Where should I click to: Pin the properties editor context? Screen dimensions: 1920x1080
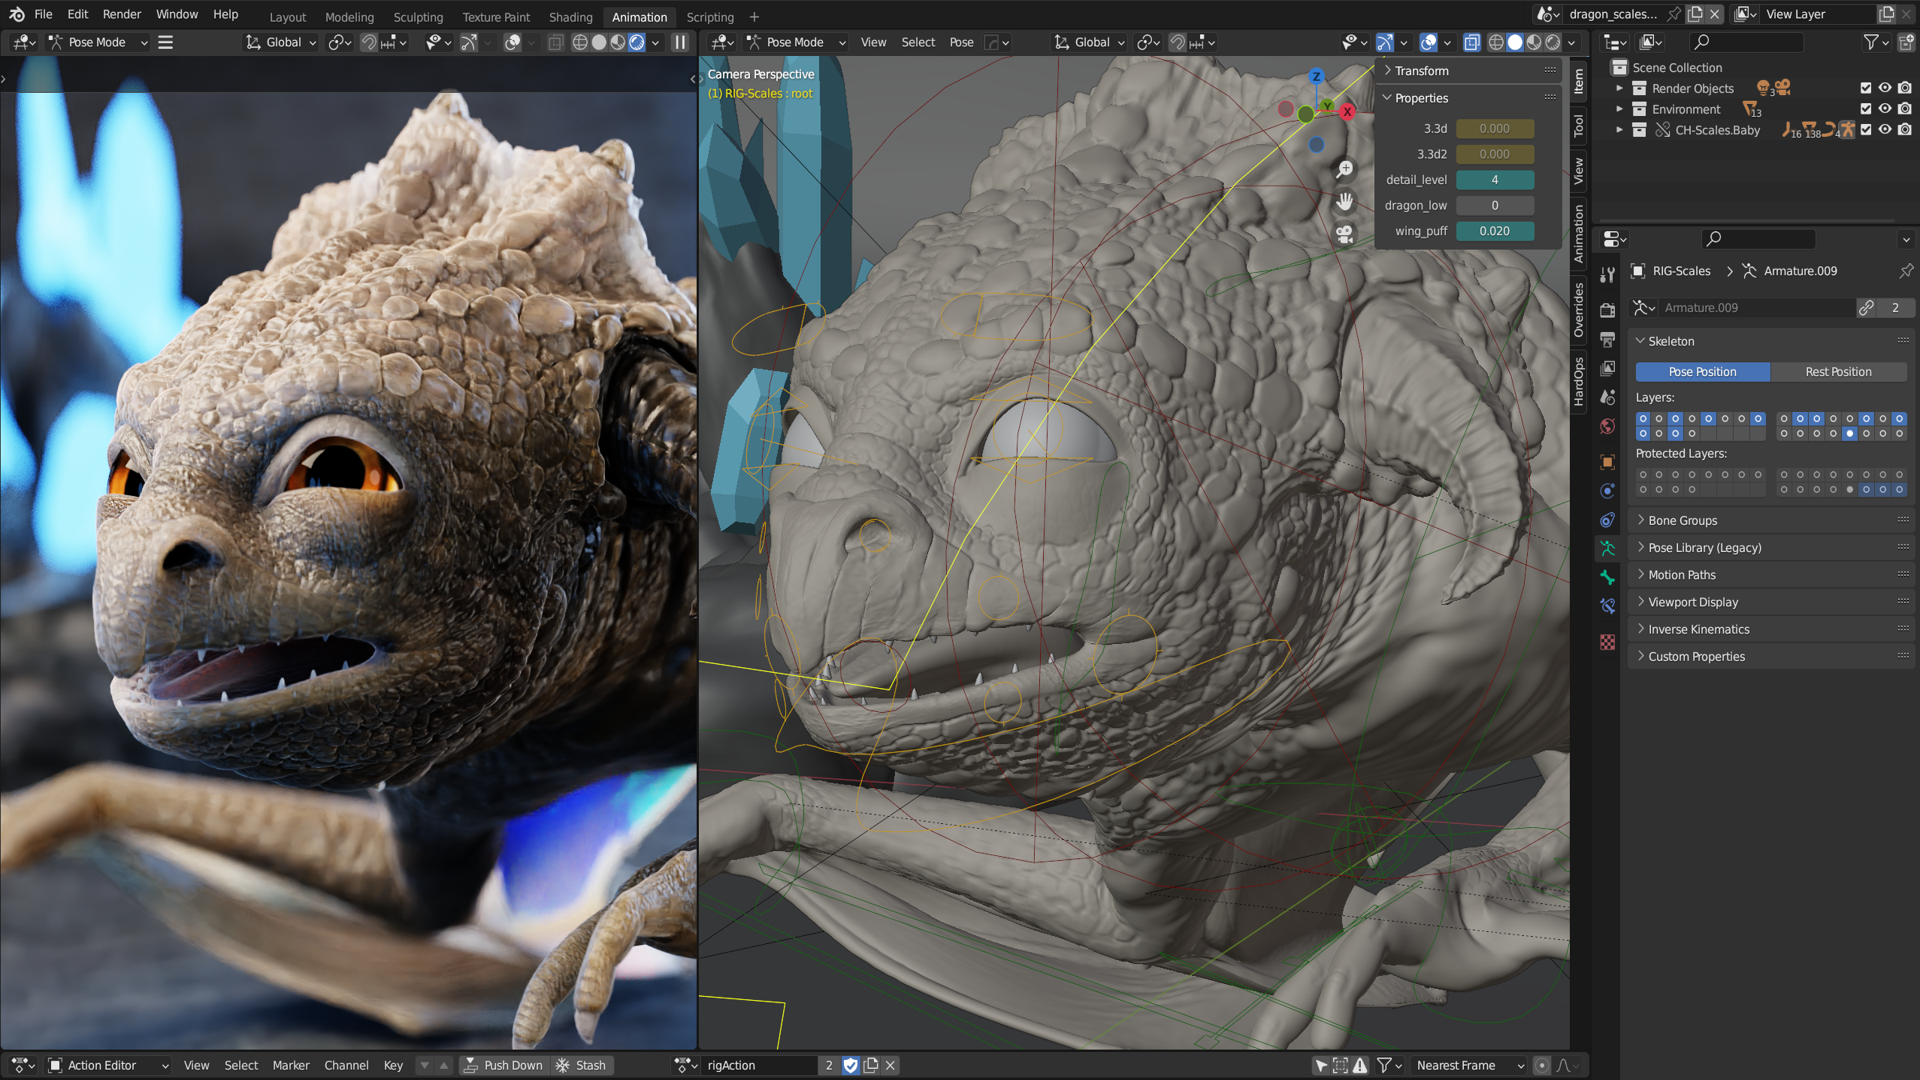(x=1906, y=271)
